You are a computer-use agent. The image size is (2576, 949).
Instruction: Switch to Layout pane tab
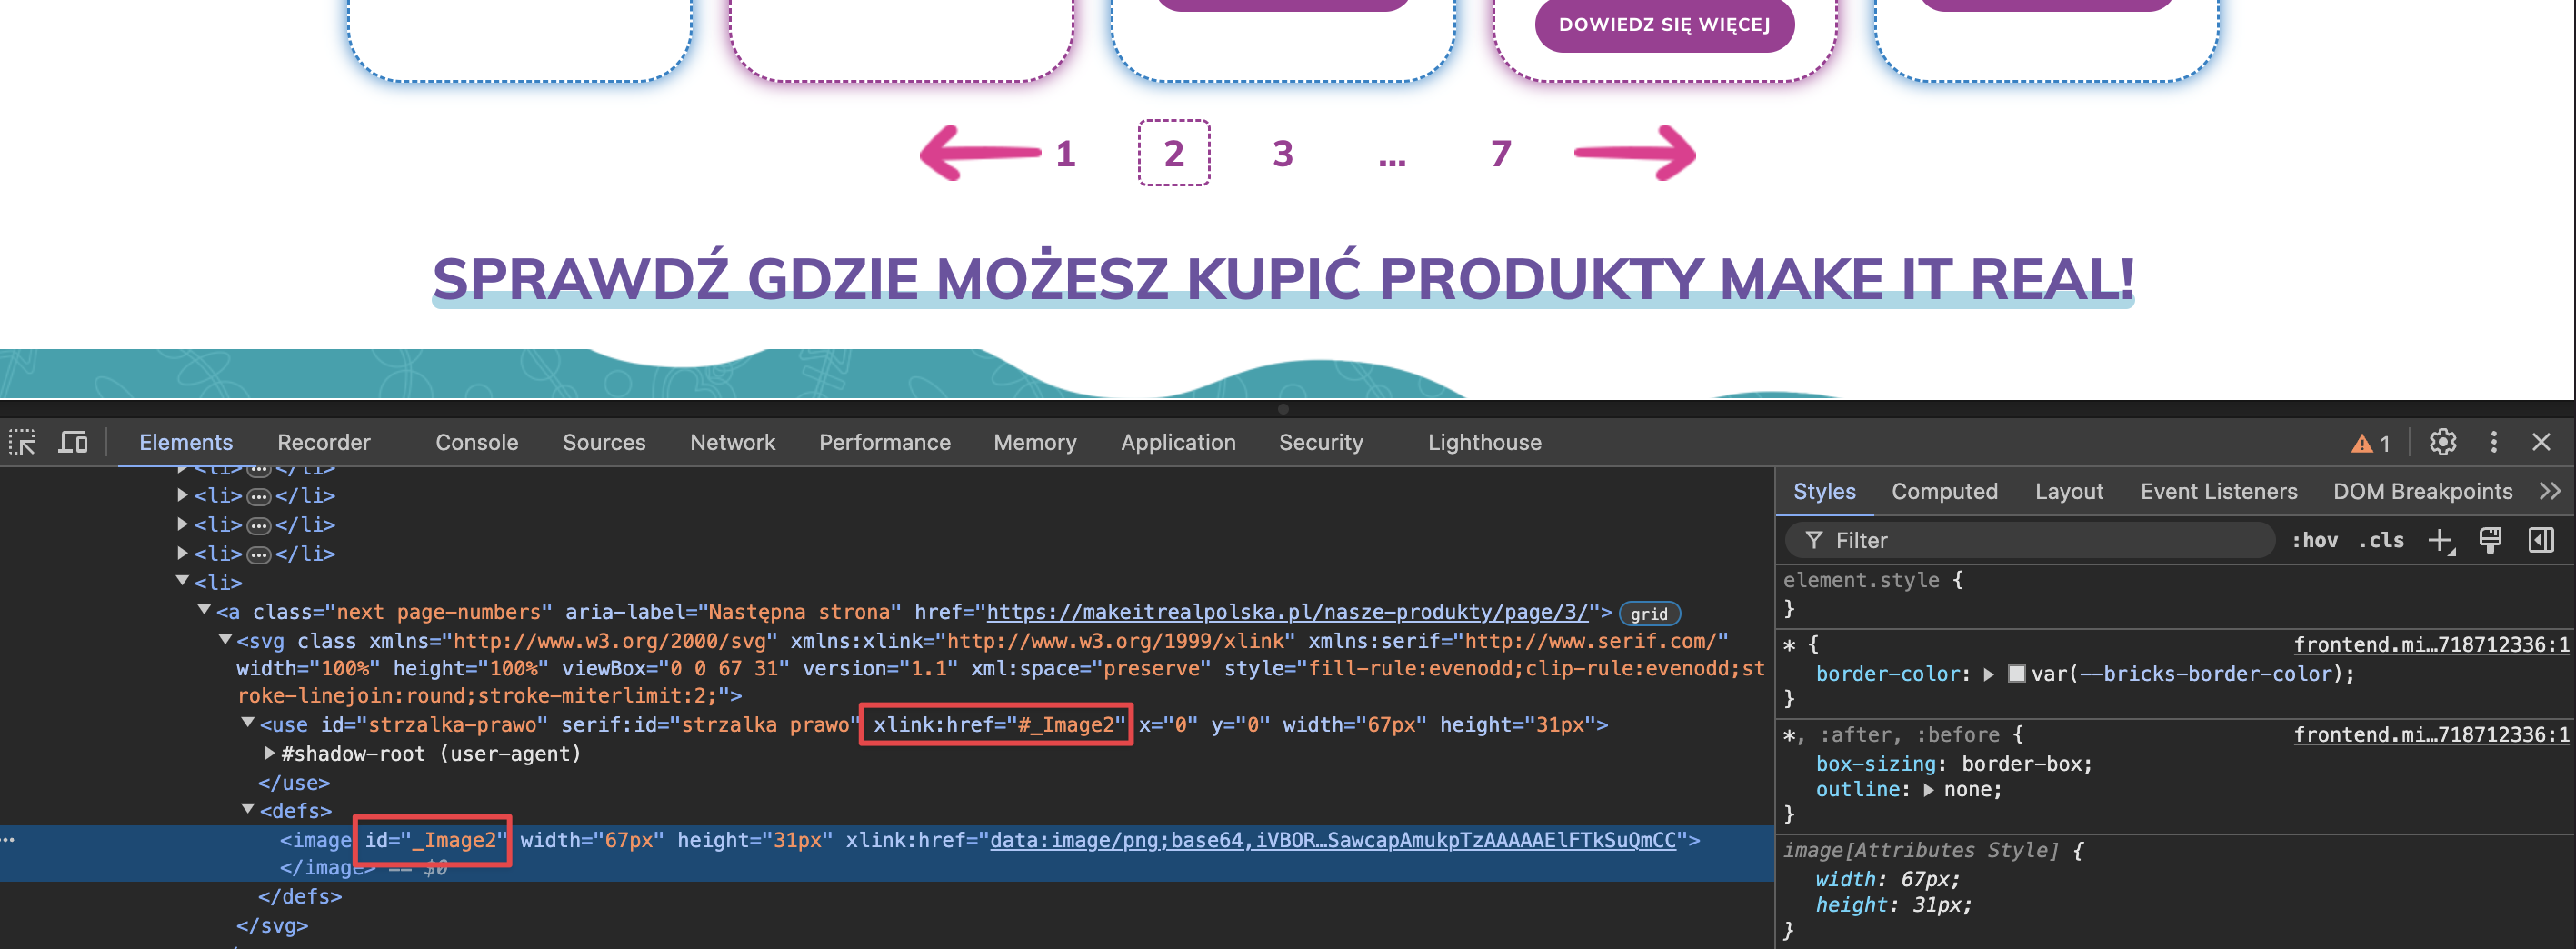click(2069, 491)
